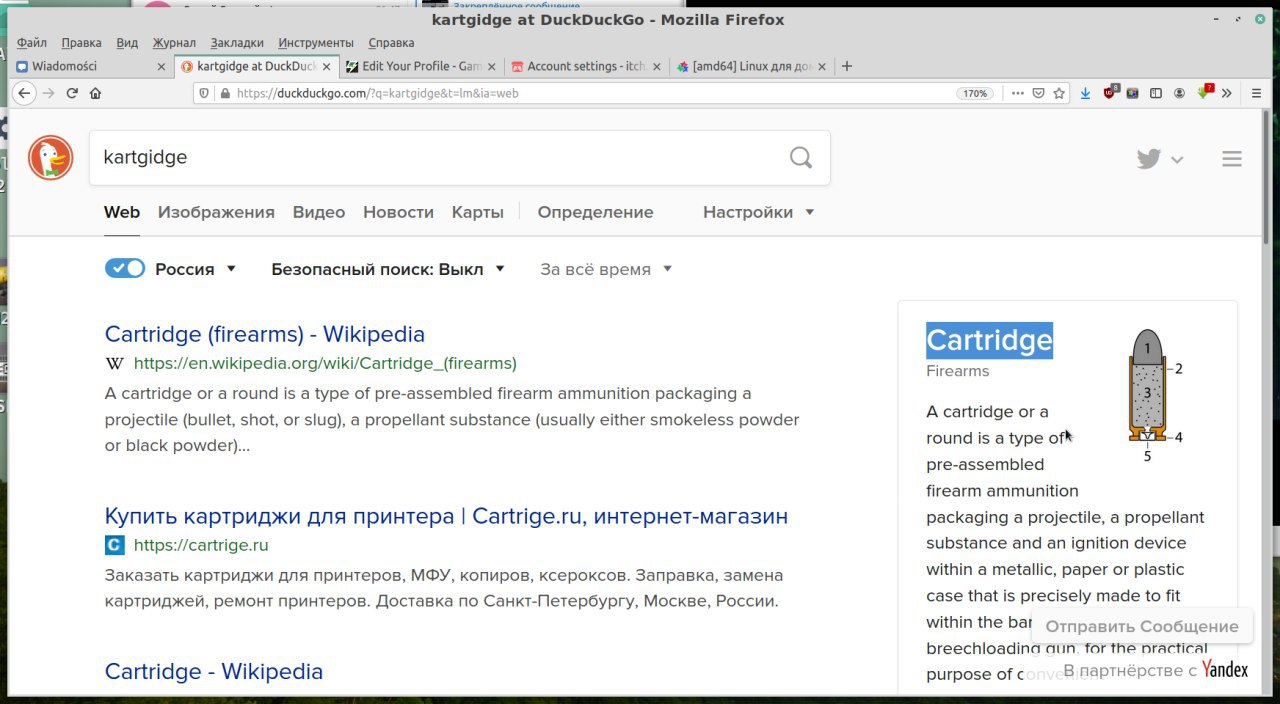The image size is (1280, 704).
Task: Select the Изображения search category
Action: click(x=216, y=212)
